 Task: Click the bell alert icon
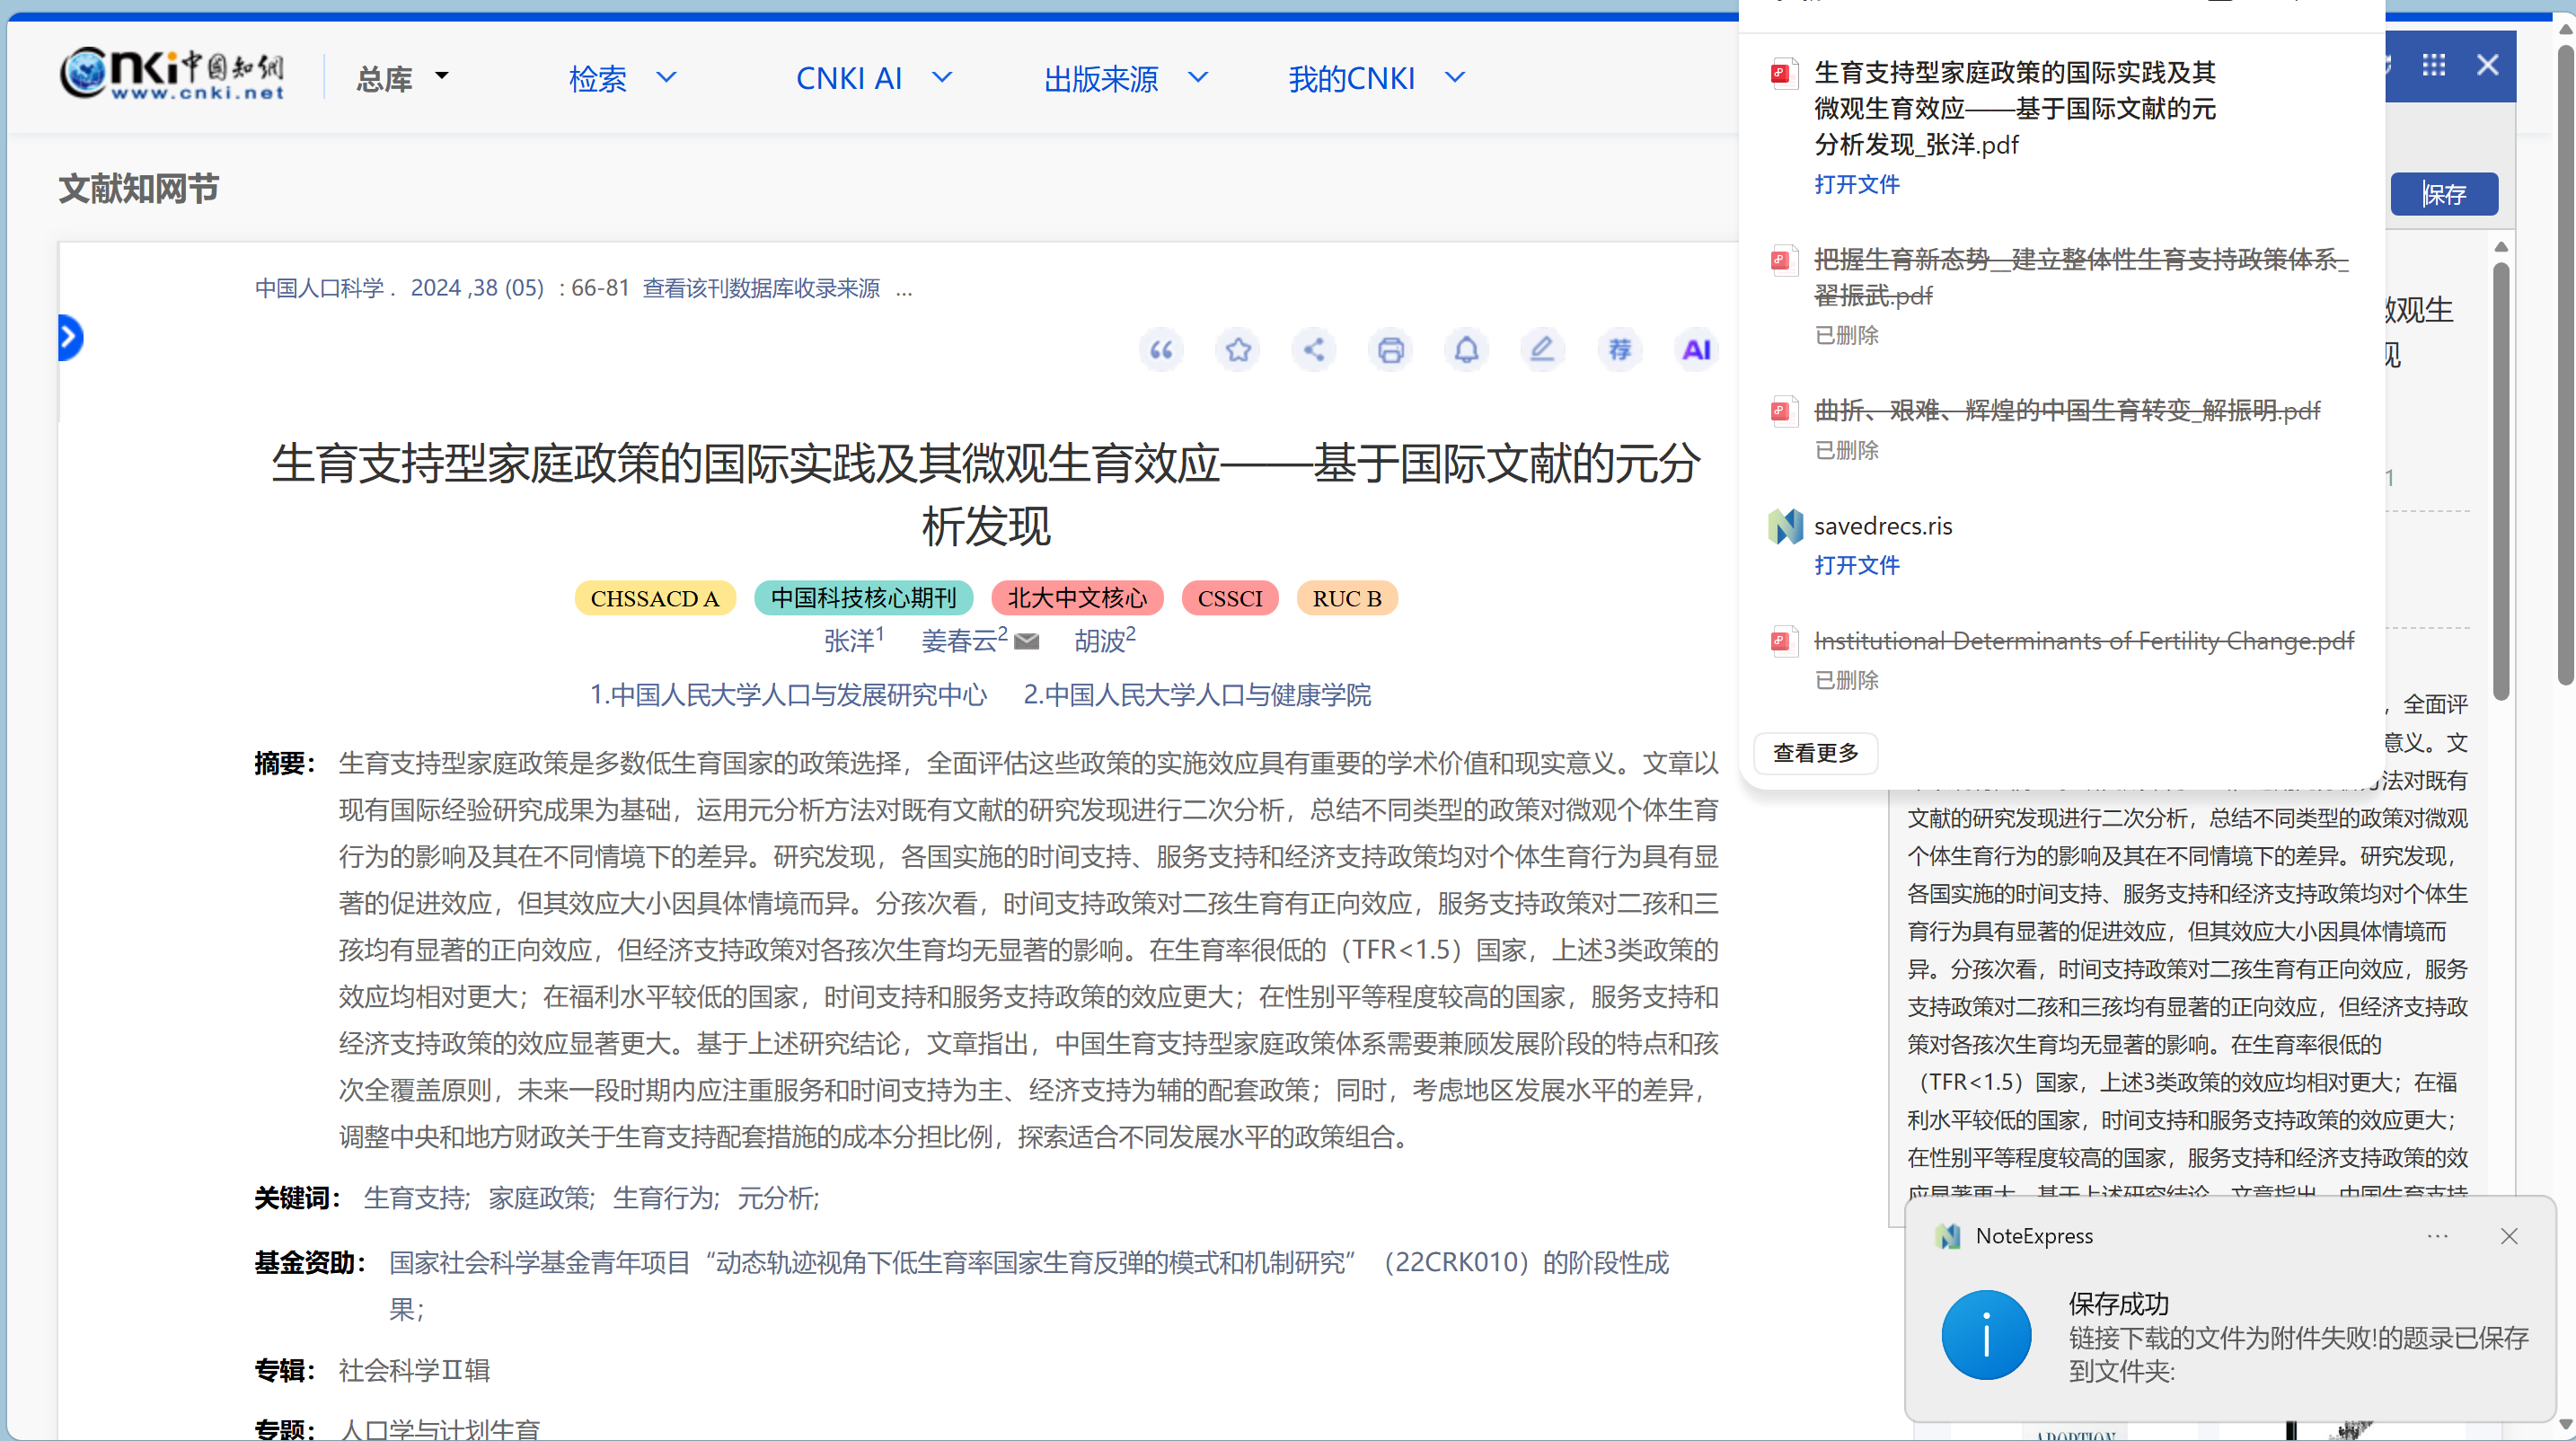tap(1467, 350)
